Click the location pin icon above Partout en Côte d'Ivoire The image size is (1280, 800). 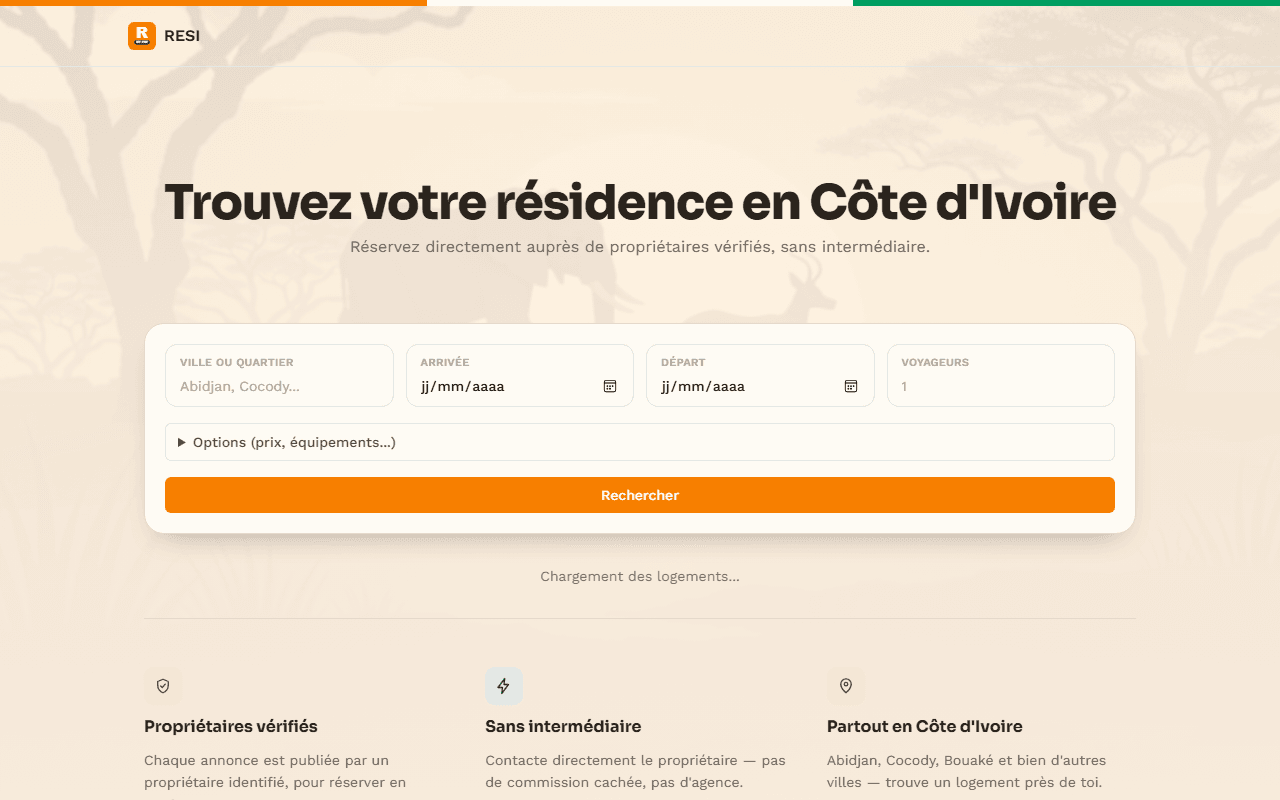pyautogui.click(x=845, y=686)
